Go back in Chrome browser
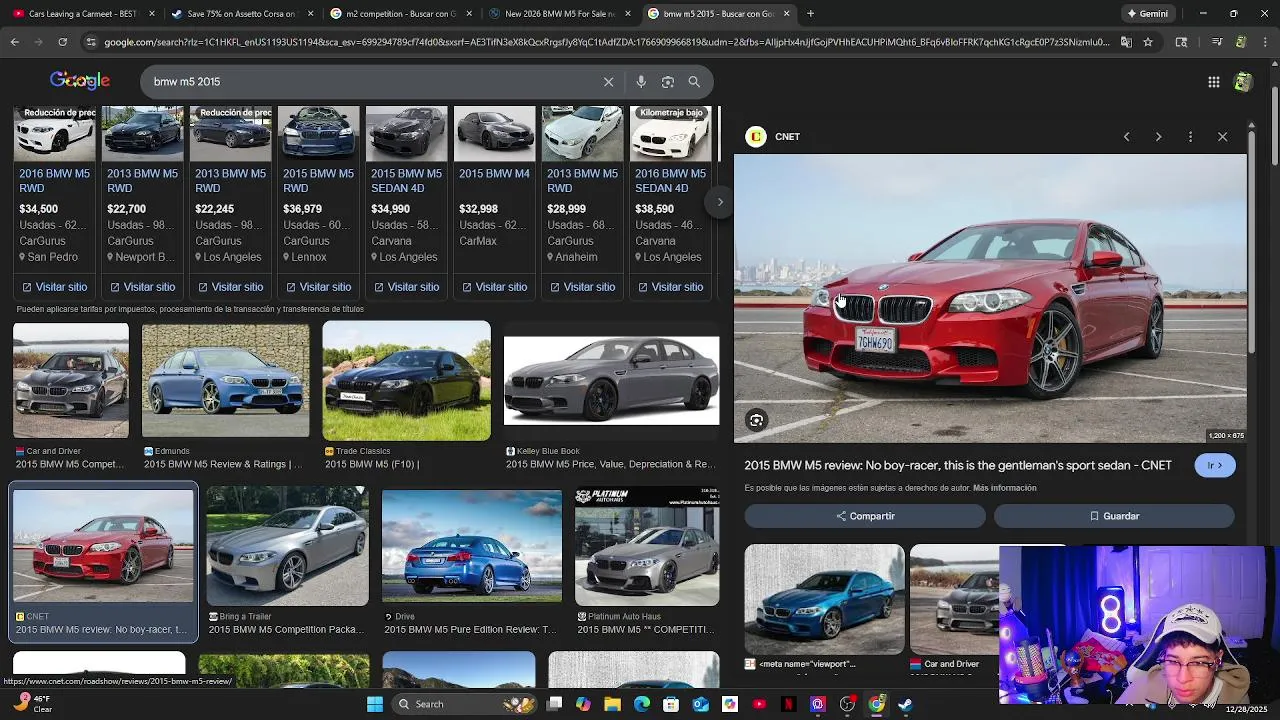 pos(14,42)
